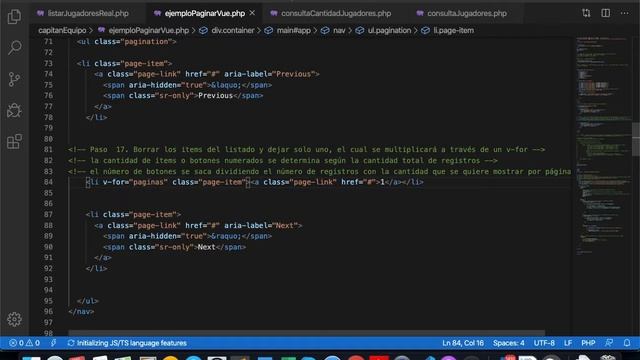
Task: Open the Manage gear icon
Action: point(14,319)
